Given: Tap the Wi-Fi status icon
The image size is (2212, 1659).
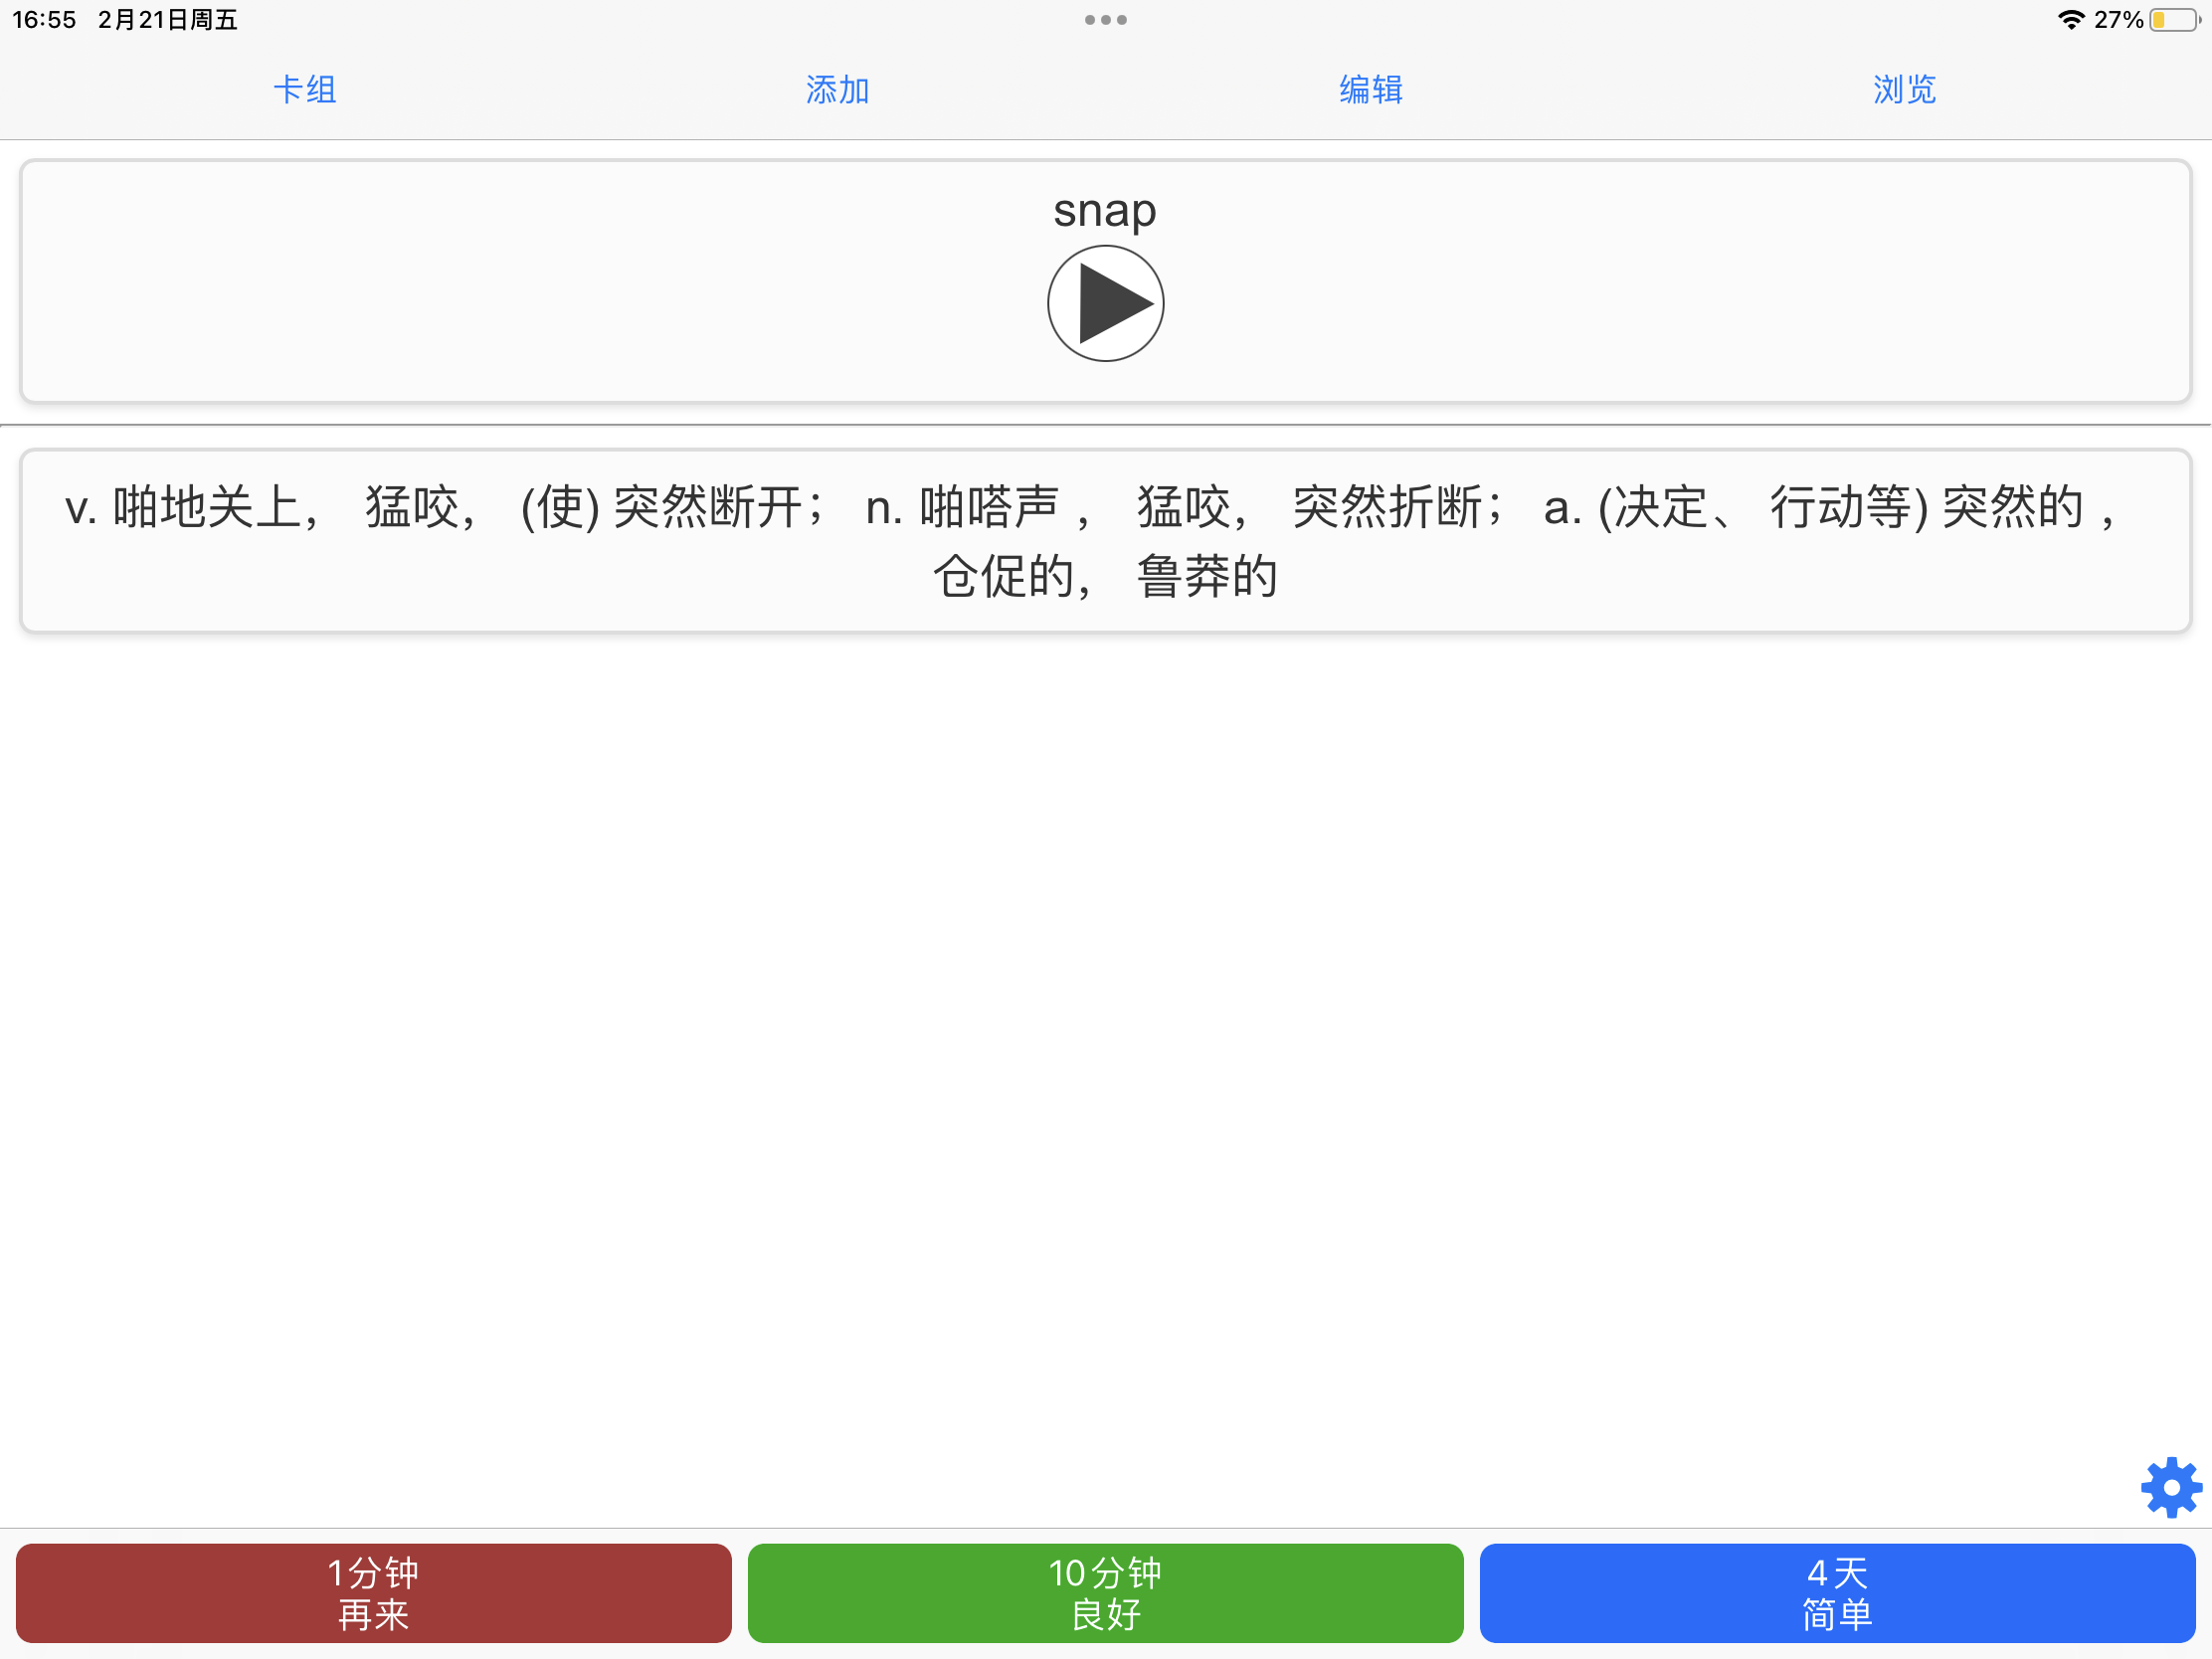Looking at the screenshot, I should click(2071, 20).
